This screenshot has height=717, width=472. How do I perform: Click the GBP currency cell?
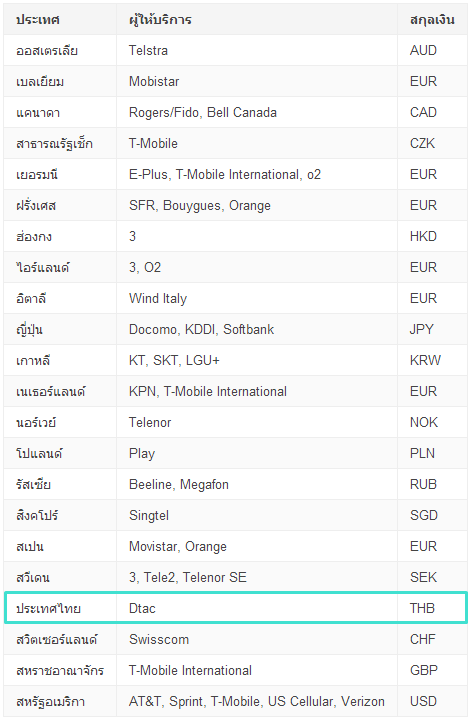click(x=432, y=670)
